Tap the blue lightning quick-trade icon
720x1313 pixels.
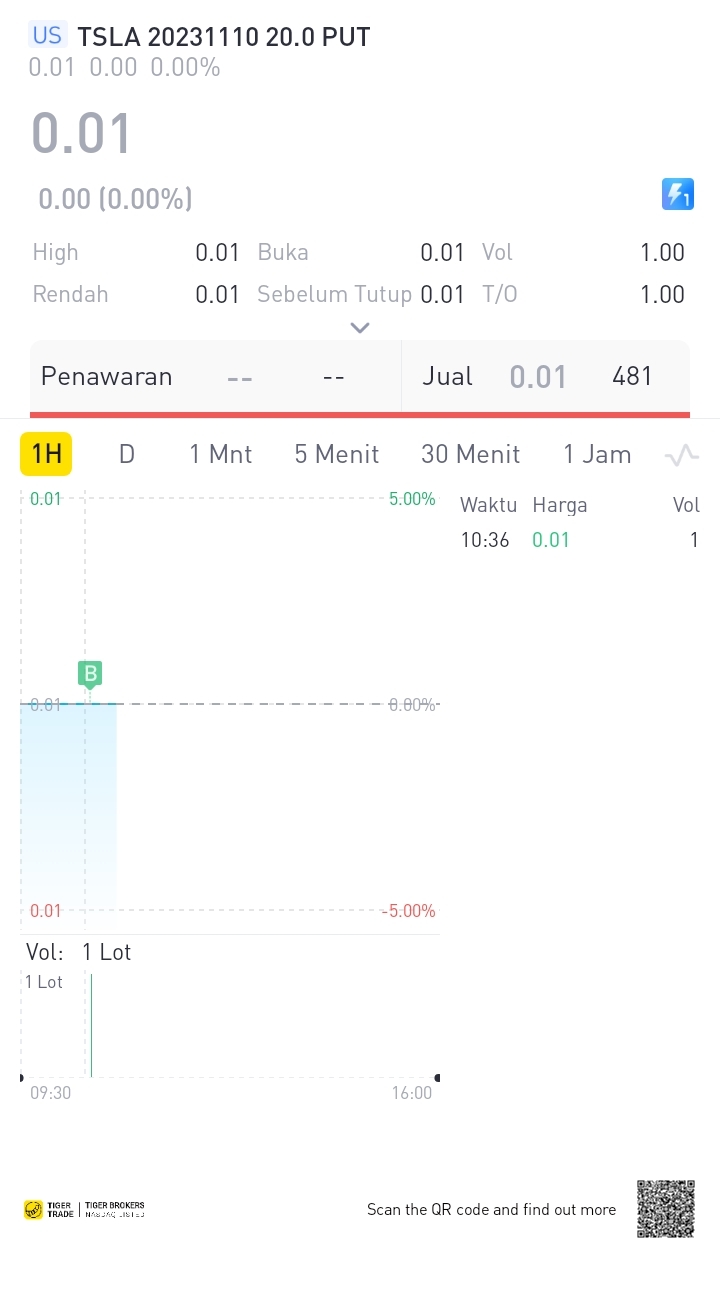tap(678, 194)
